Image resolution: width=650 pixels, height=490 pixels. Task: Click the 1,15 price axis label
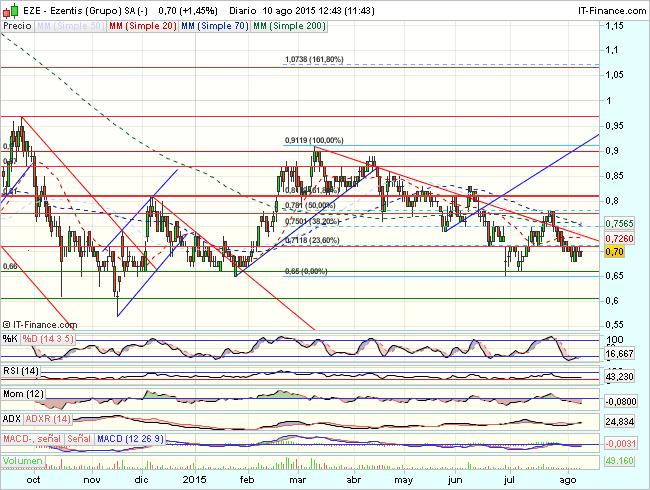[614, 26]
